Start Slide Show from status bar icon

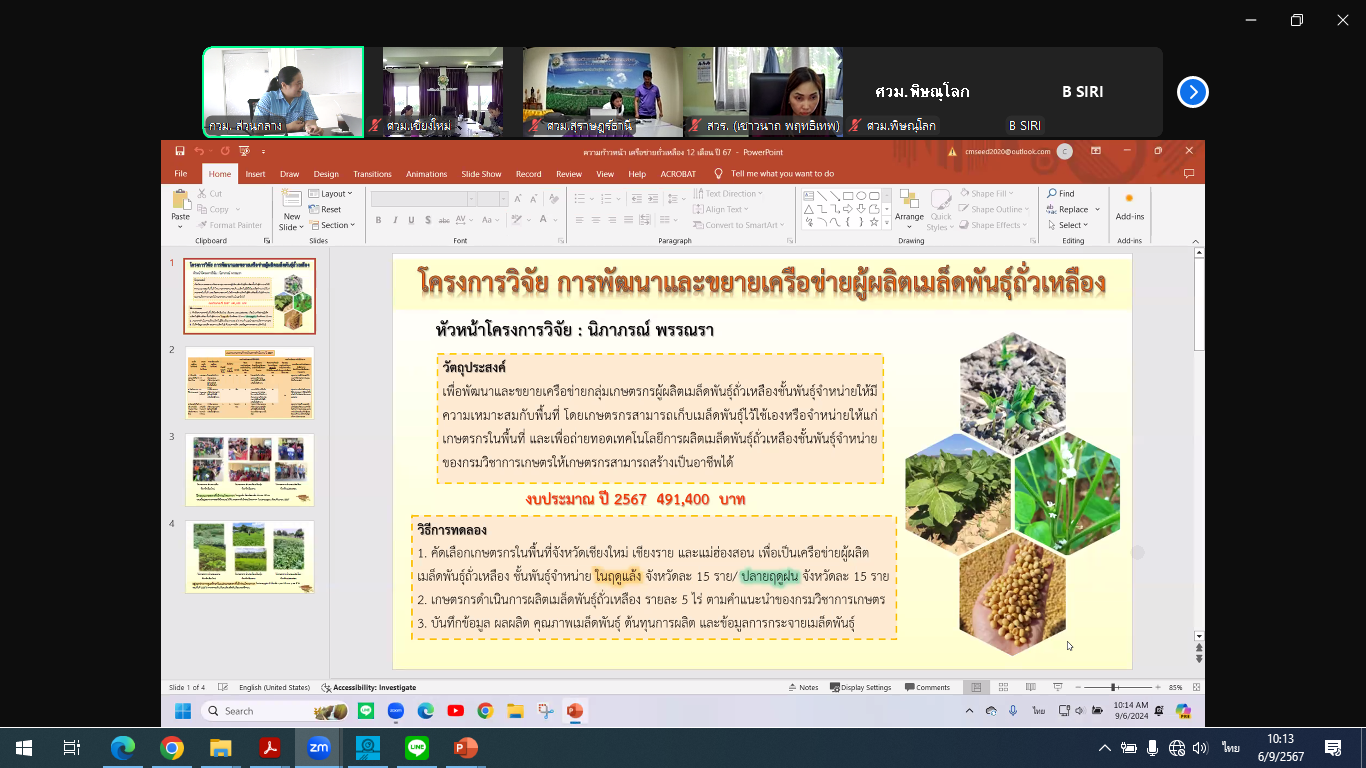coord(1057,688)
